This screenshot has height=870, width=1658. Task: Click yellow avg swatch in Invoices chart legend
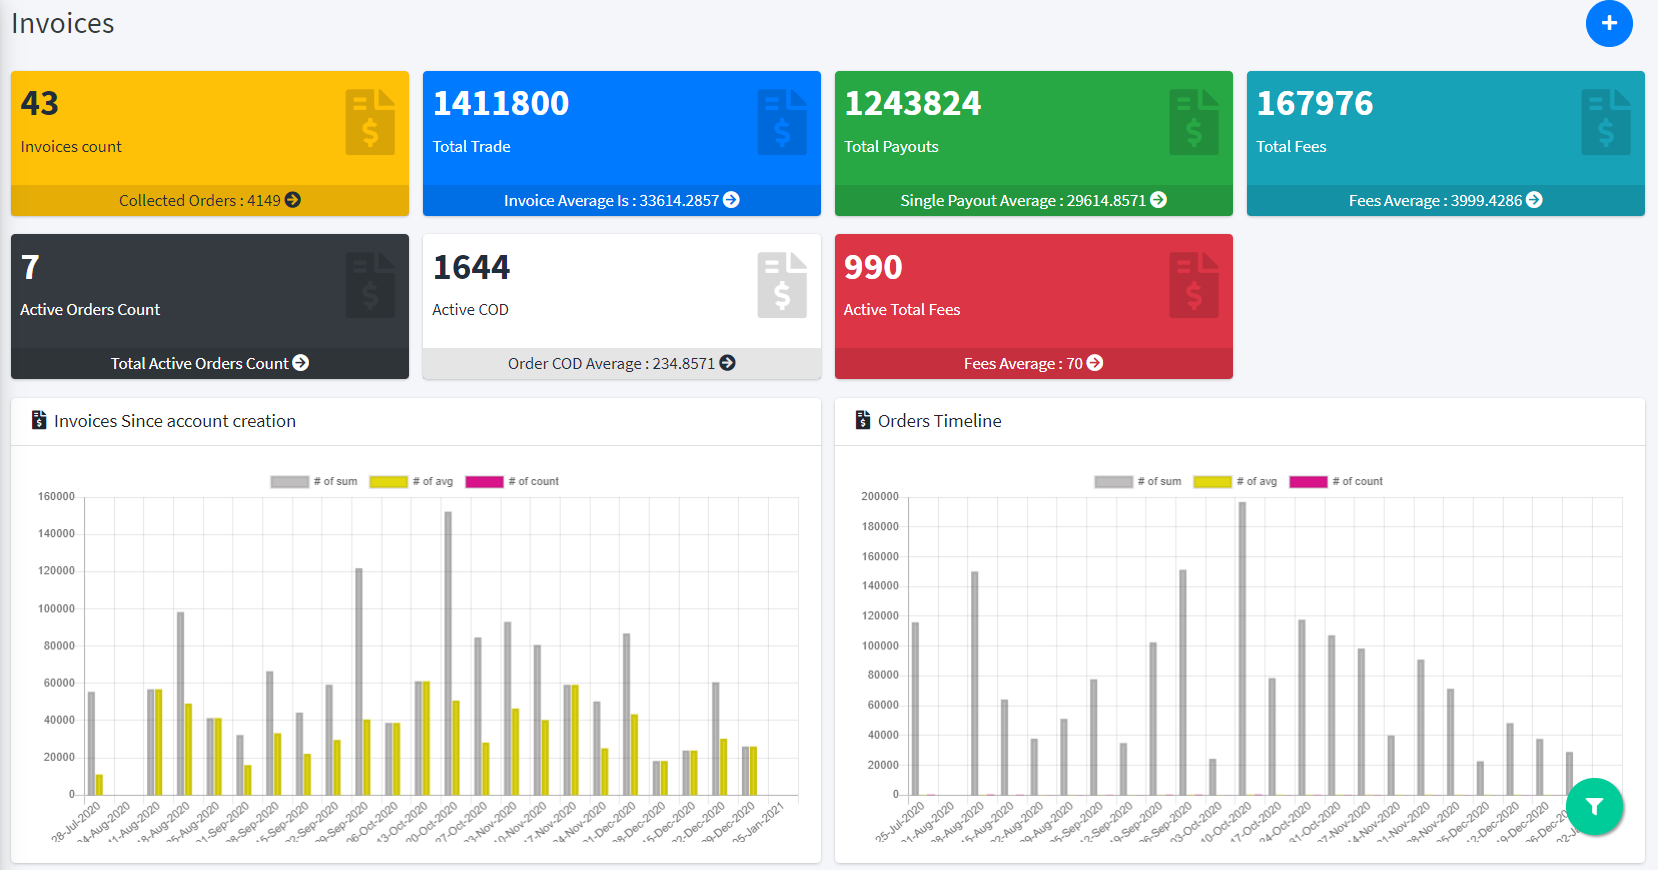388,481
